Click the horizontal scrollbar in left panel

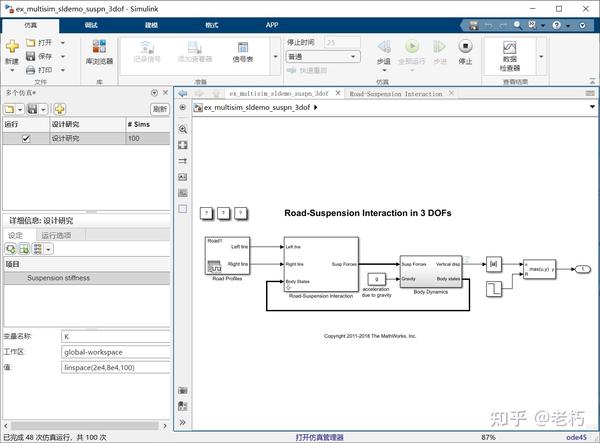click(85, 426)
